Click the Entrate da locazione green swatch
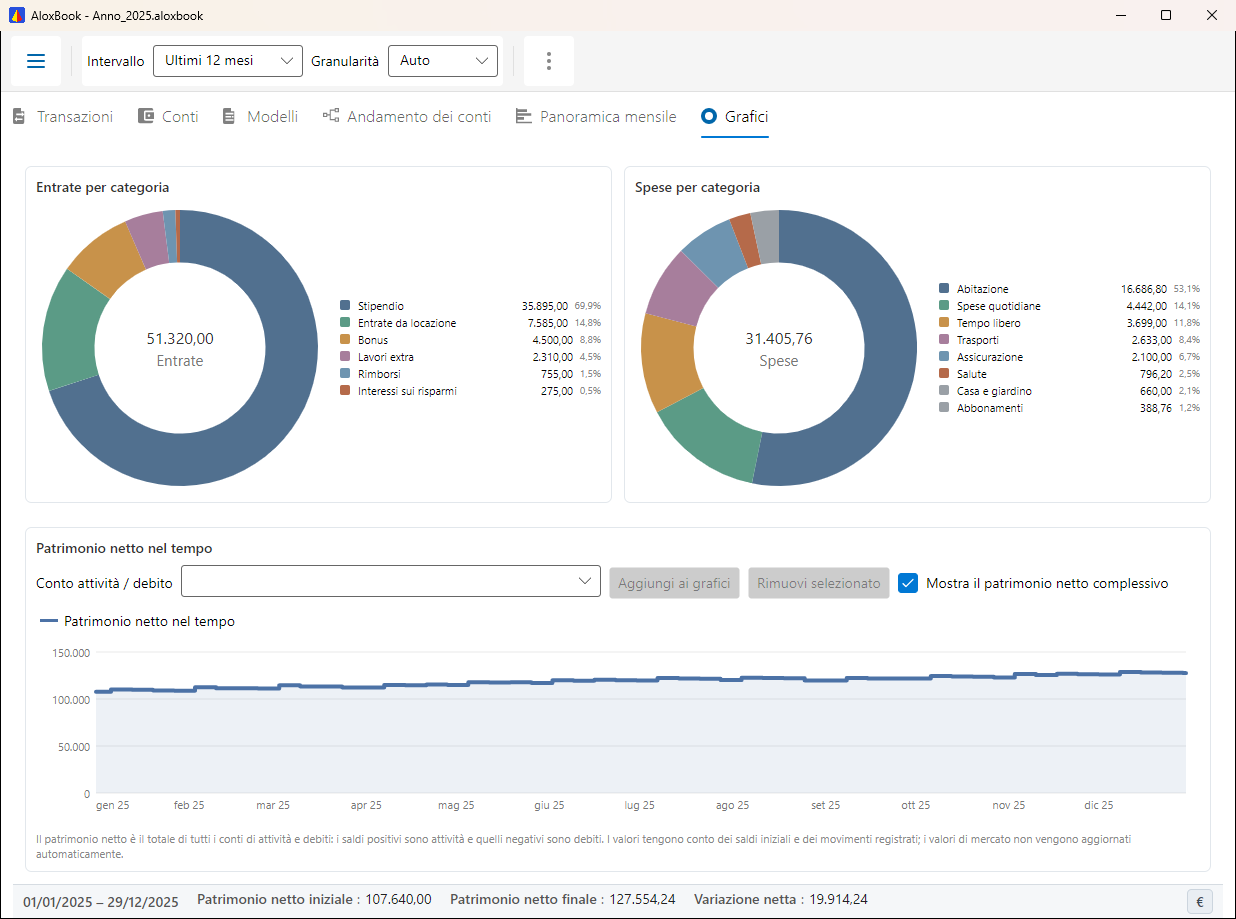Screen dimensions: 1236x919 click(345, 323)
